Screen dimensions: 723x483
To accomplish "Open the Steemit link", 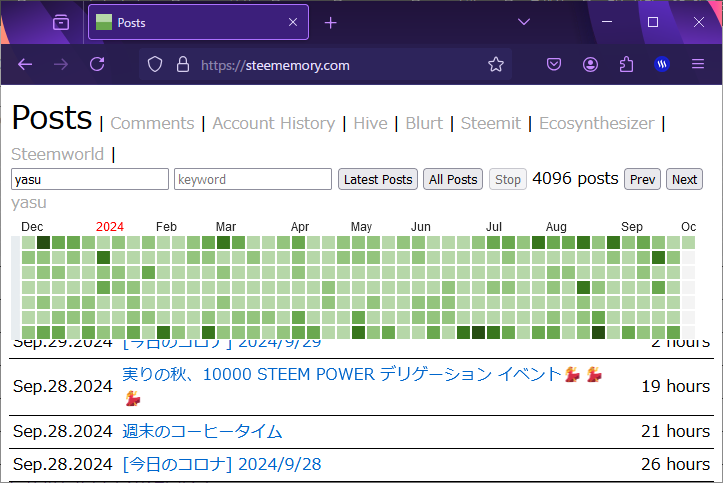I will tap(491, 124).
